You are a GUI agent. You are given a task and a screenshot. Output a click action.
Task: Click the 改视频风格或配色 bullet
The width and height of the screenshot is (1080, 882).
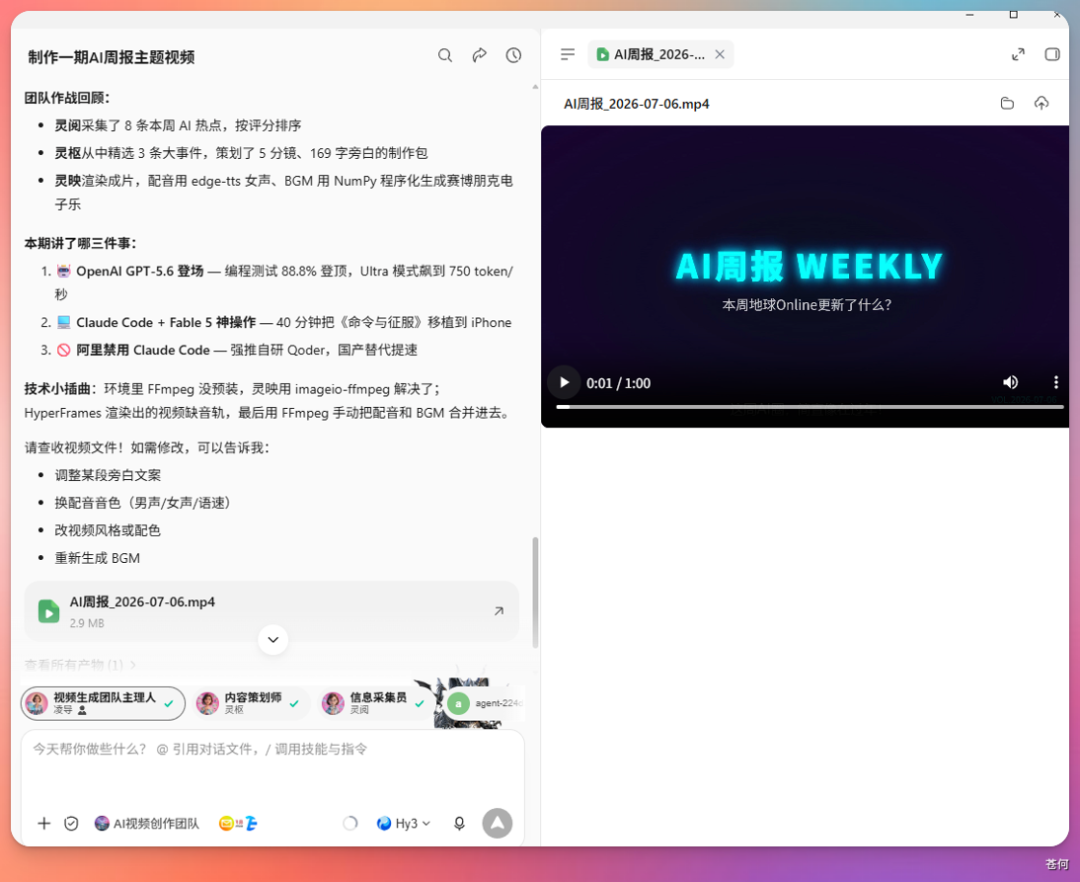[x=107, y=530]
